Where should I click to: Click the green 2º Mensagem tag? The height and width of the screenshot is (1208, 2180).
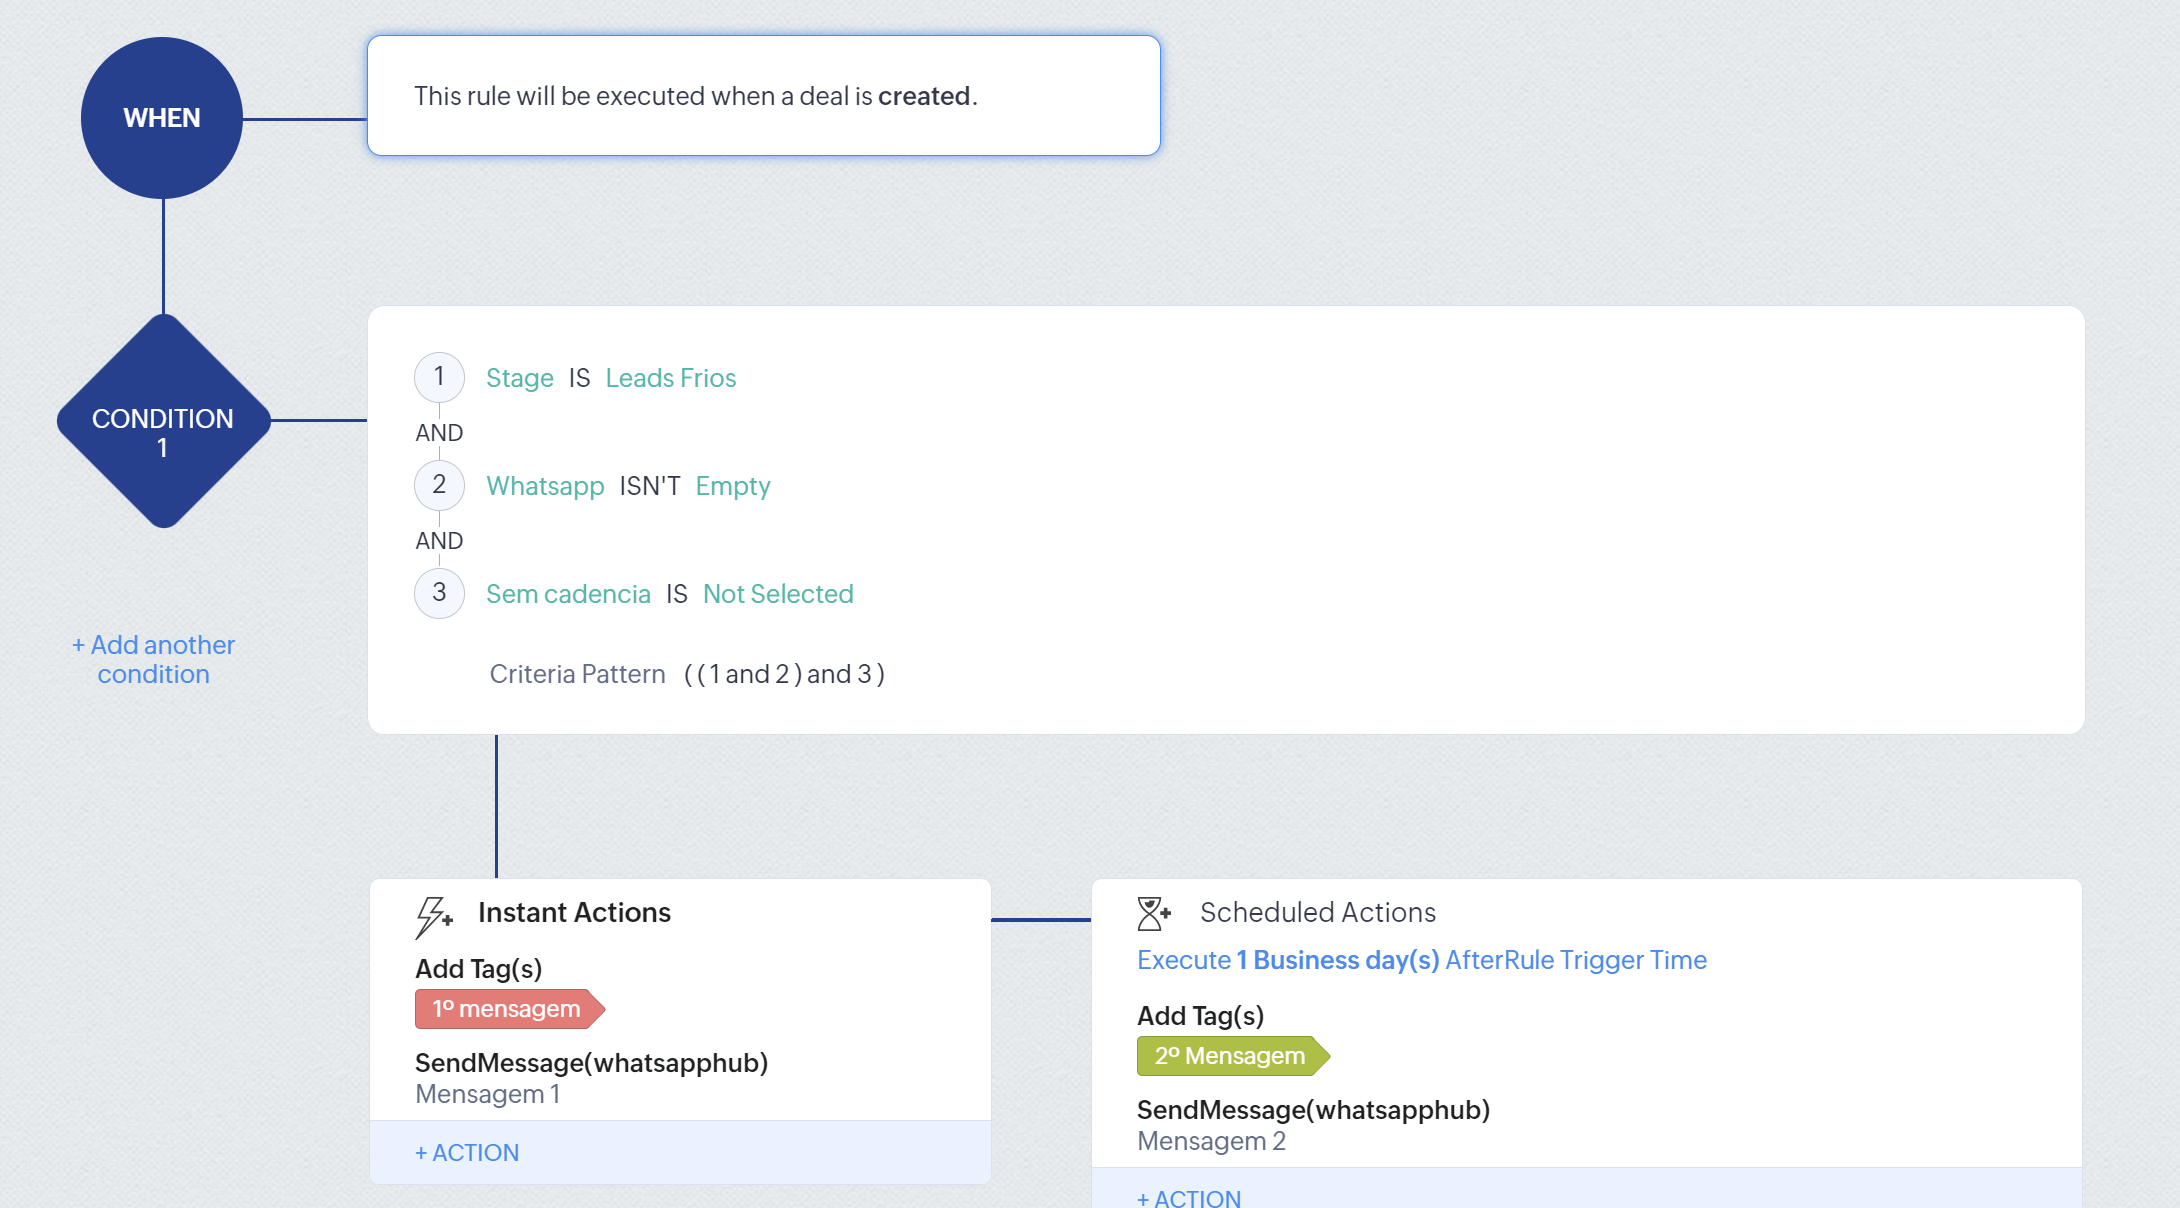coord(1230,1056)
